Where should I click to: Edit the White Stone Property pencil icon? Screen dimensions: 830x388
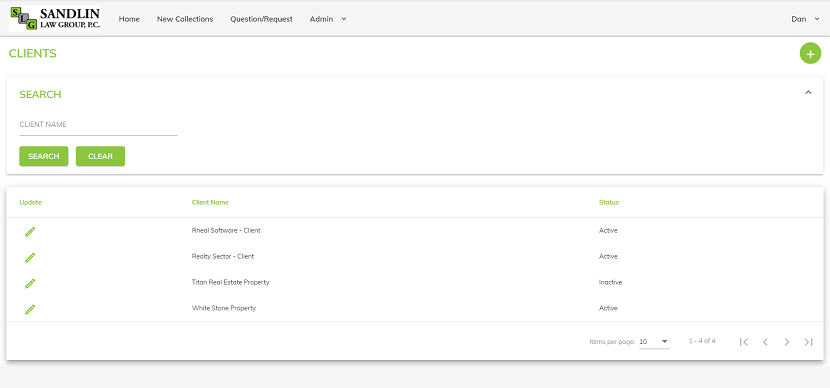pyautogui.click(x=30, y=309)
